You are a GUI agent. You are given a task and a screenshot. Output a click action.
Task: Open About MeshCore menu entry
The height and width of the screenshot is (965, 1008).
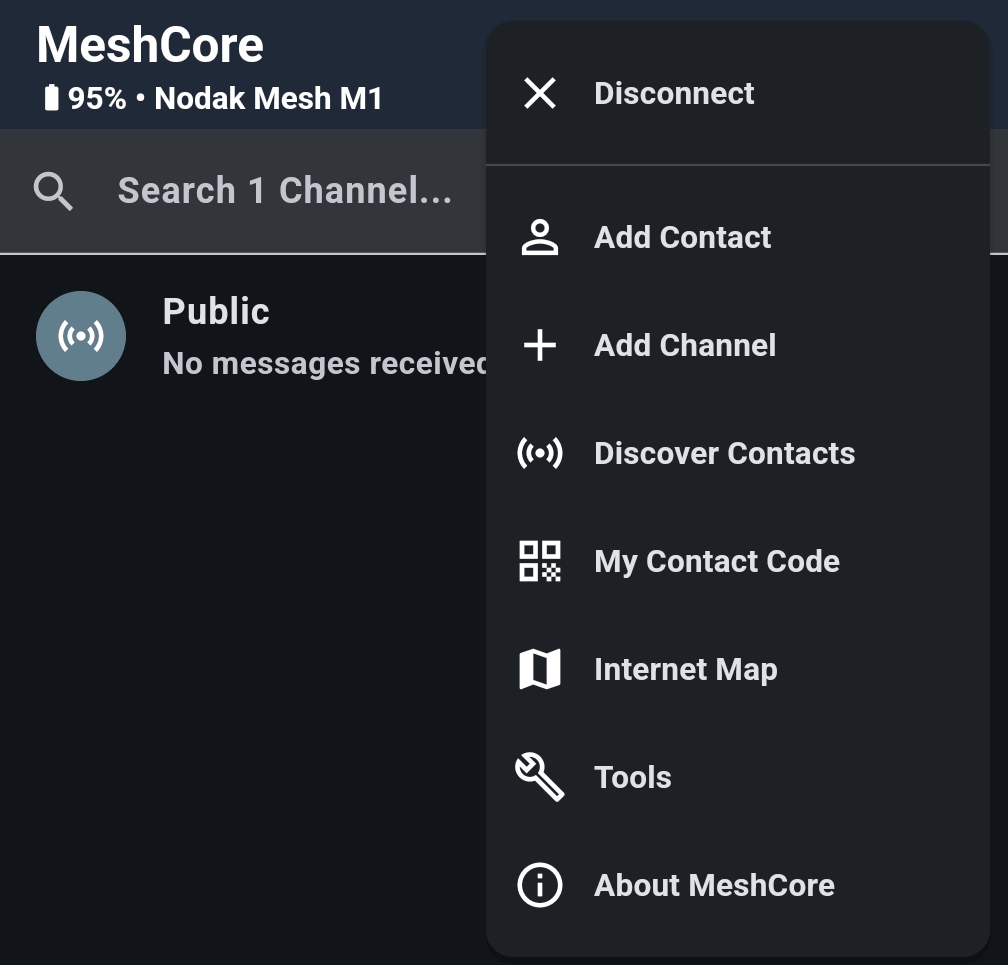point(714,885)
